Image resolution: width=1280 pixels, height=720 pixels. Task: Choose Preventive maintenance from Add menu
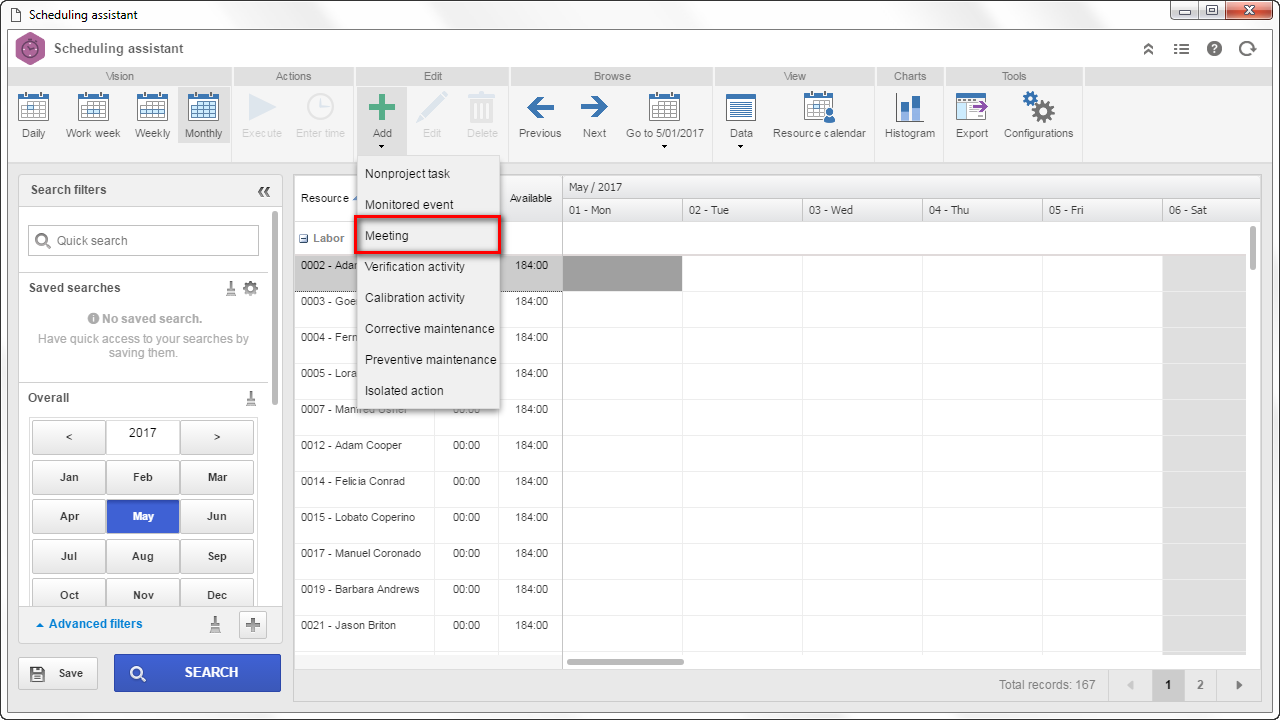[428, 360]
